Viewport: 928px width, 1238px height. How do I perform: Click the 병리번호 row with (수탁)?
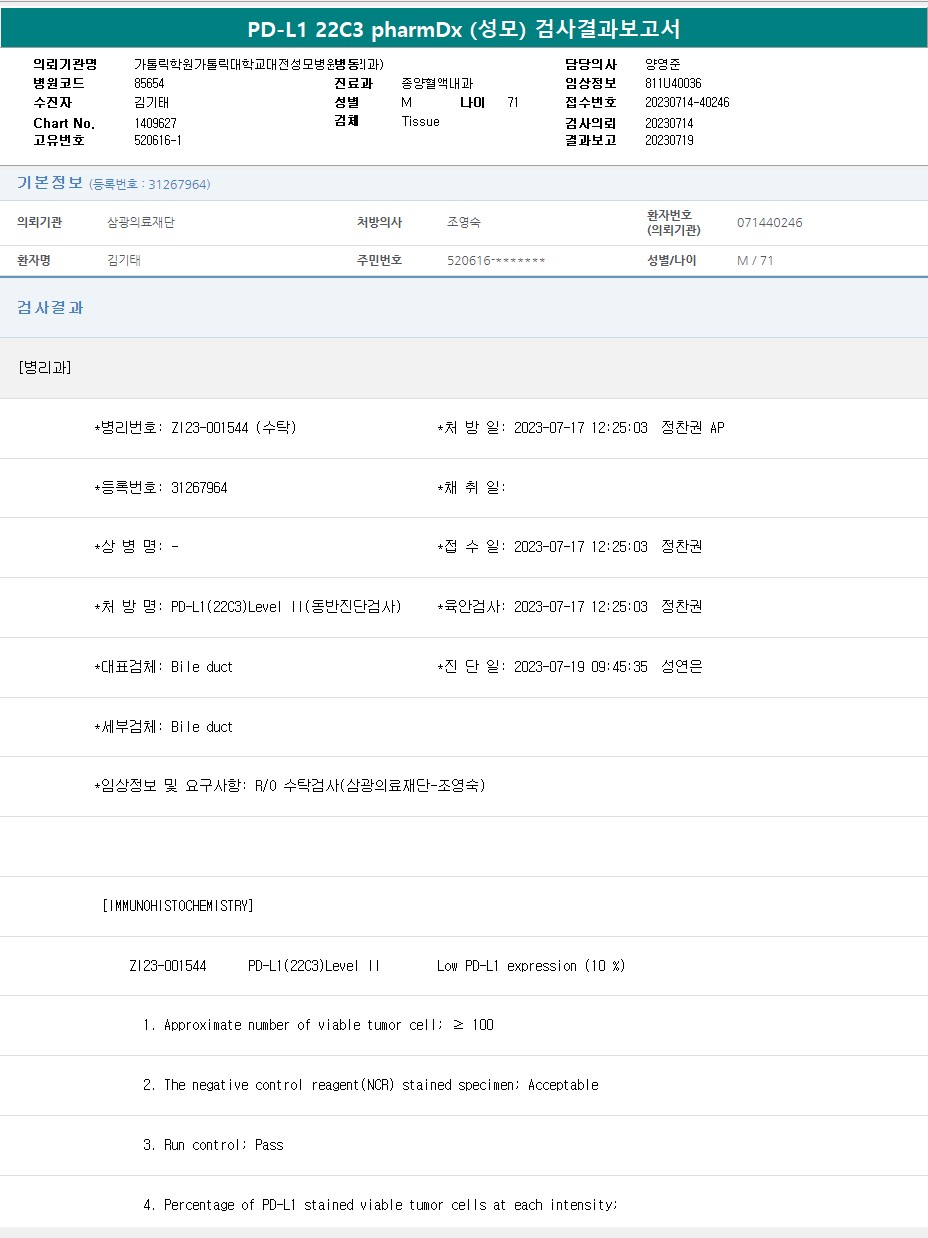[195, 428]
